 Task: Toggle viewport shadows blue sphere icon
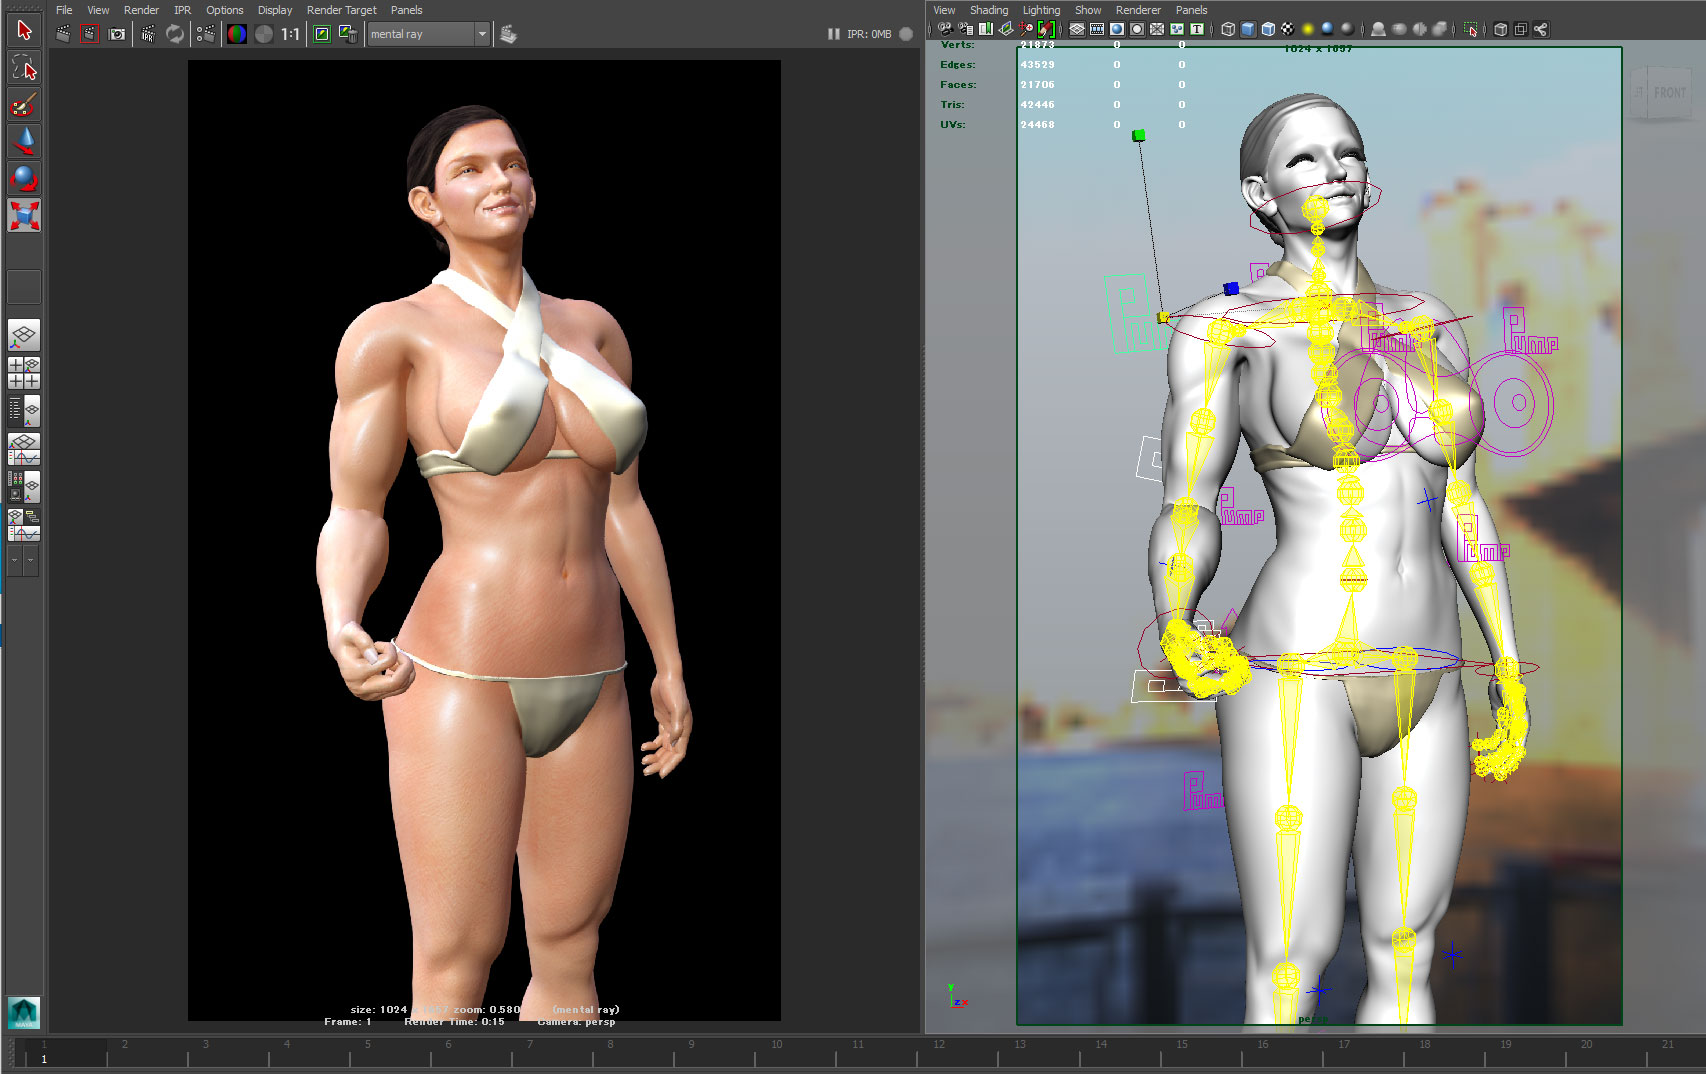pyautogui.click(x=1328, y=29)
